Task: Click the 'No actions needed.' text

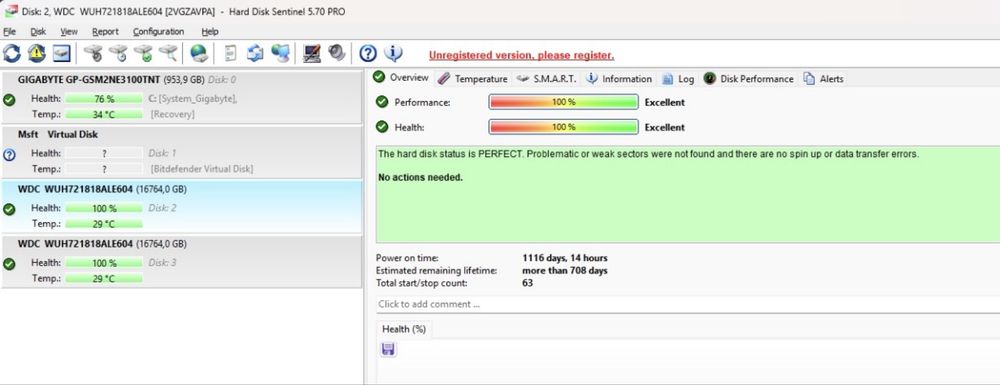Action: point(420,177)
